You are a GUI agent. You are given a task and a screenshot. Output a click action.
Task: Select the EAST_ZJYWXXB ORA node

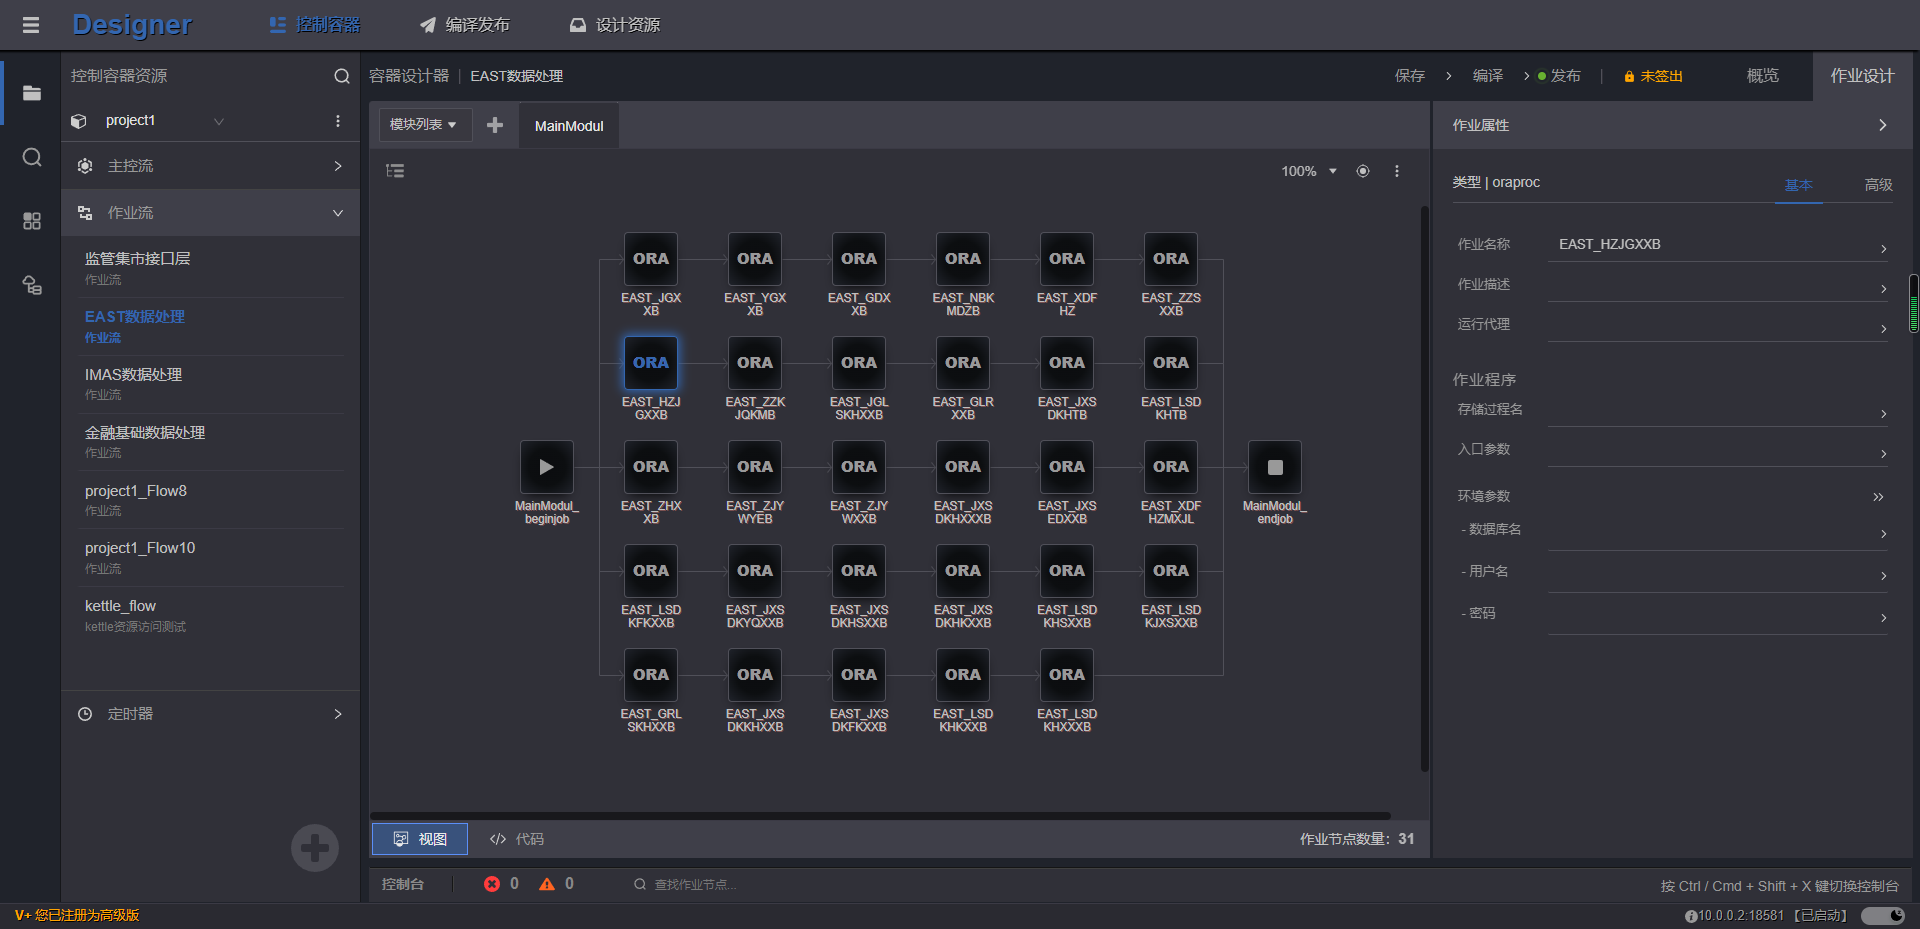pyautogui.click(x=859, y=467)
